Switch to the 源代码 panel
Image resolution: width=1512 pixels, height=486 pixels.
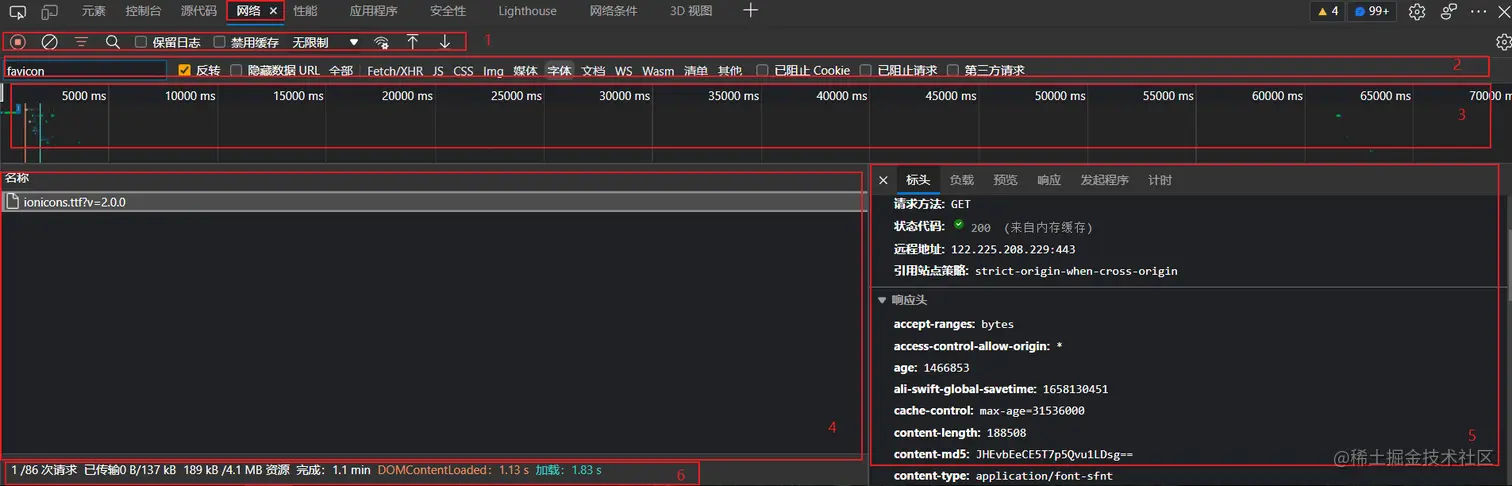click(x=199, y=11)
